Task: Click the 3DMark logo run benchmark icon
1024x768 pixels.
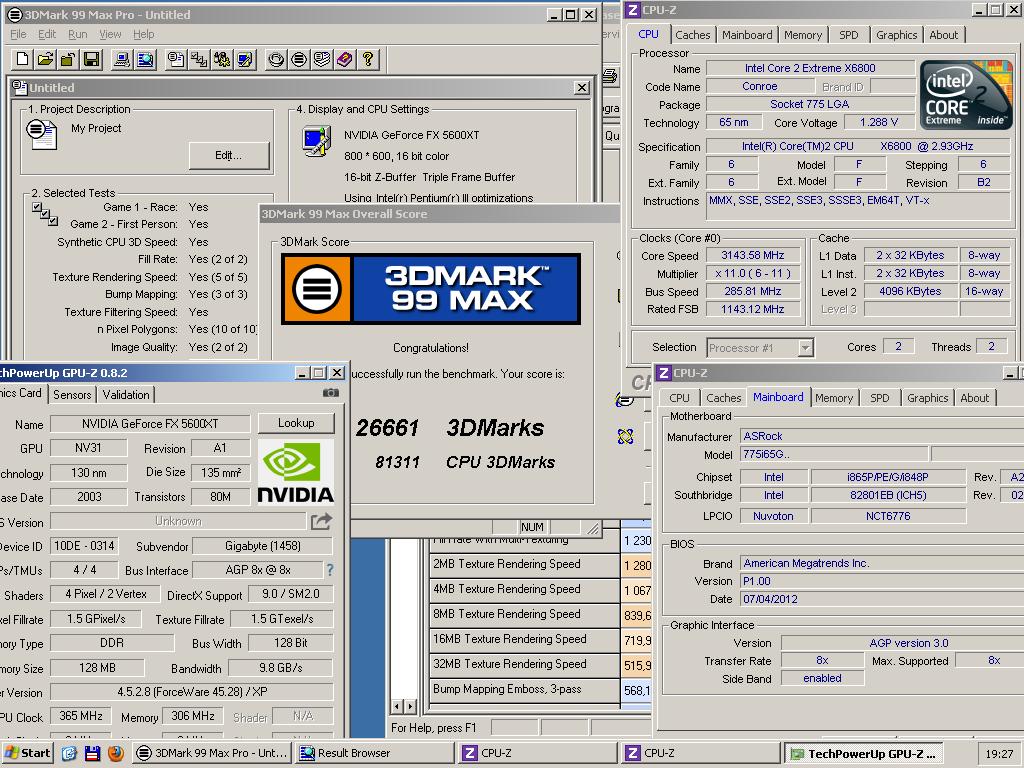Action: [x=298, y=59]
